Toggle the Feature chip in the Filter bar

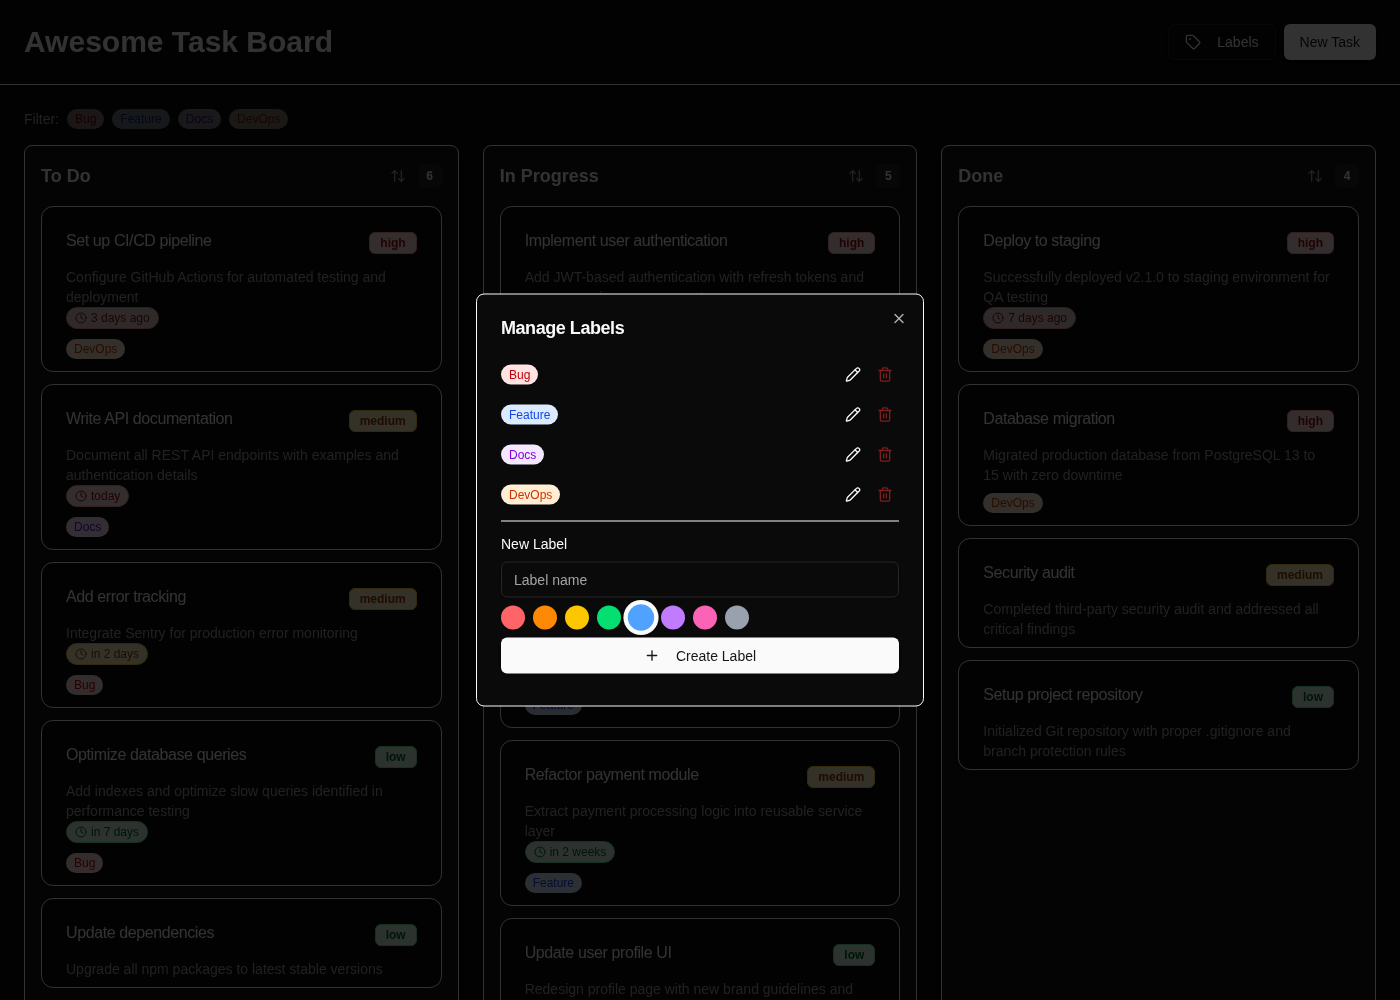coord(141,119)
